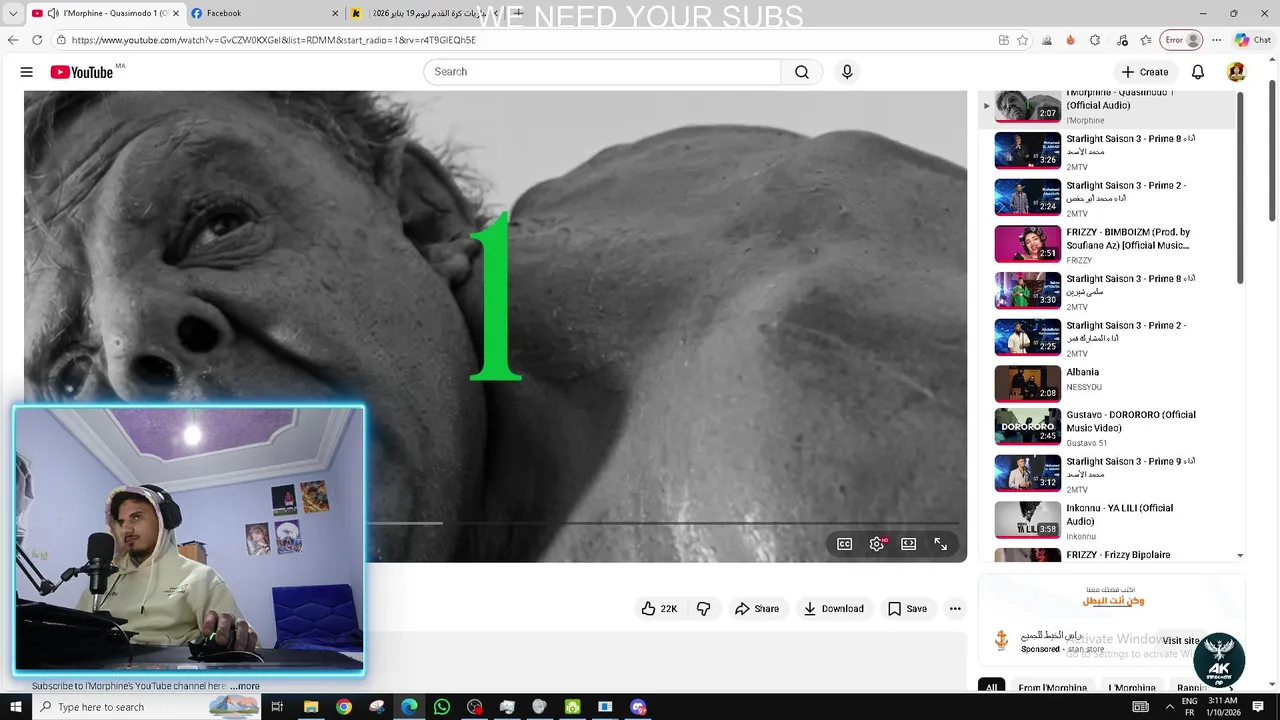Launch Google Chrome from the taskbar
The width and height of the screenshot is (1280, 720).
pyautogui.click(x=344, y=707)
